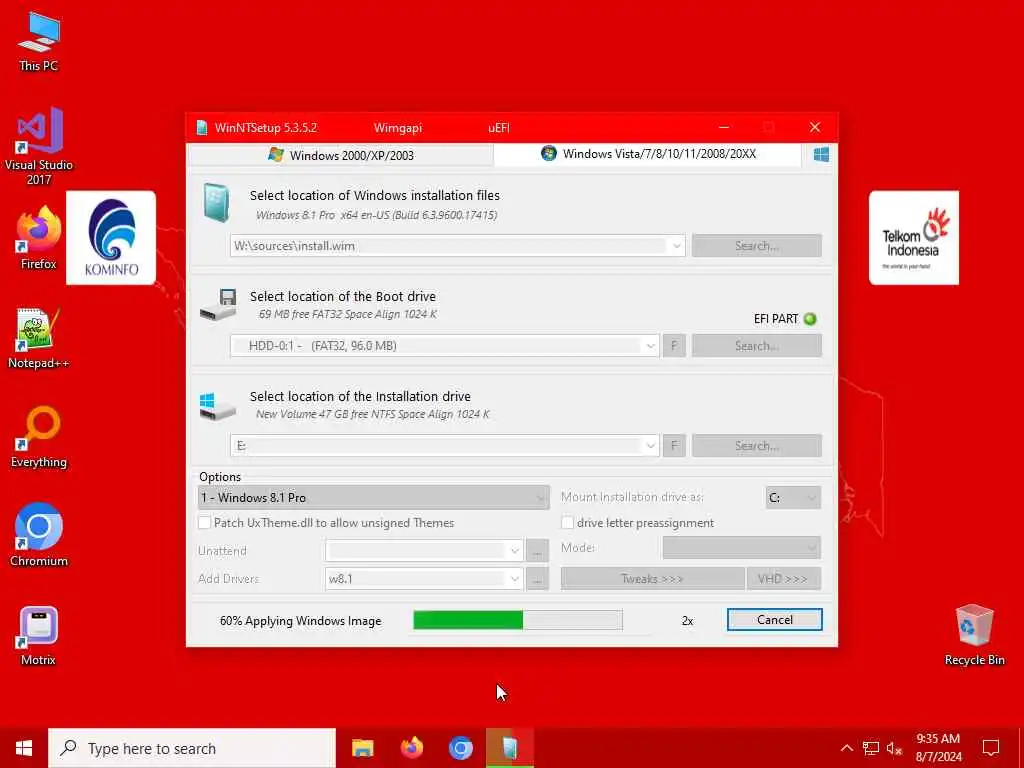Click the green progress bar
1024x768 pixels.
coord(518,620)
